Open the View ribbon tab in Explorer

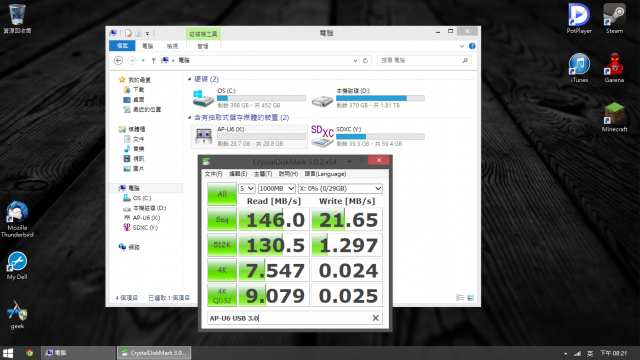[172, 46]
